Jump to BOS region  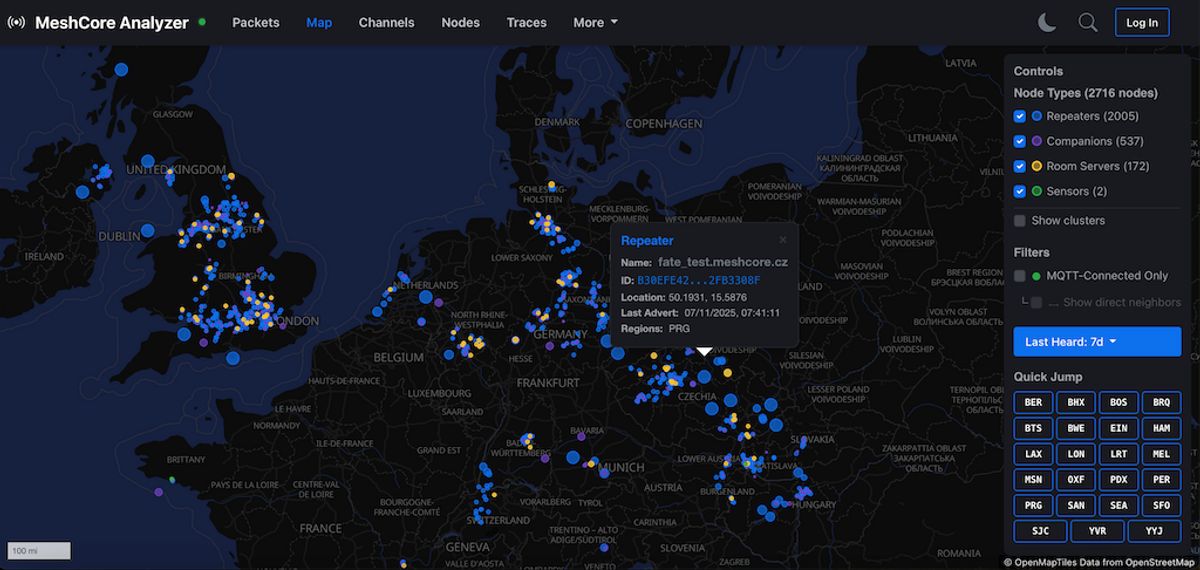tap(1118, 403)
